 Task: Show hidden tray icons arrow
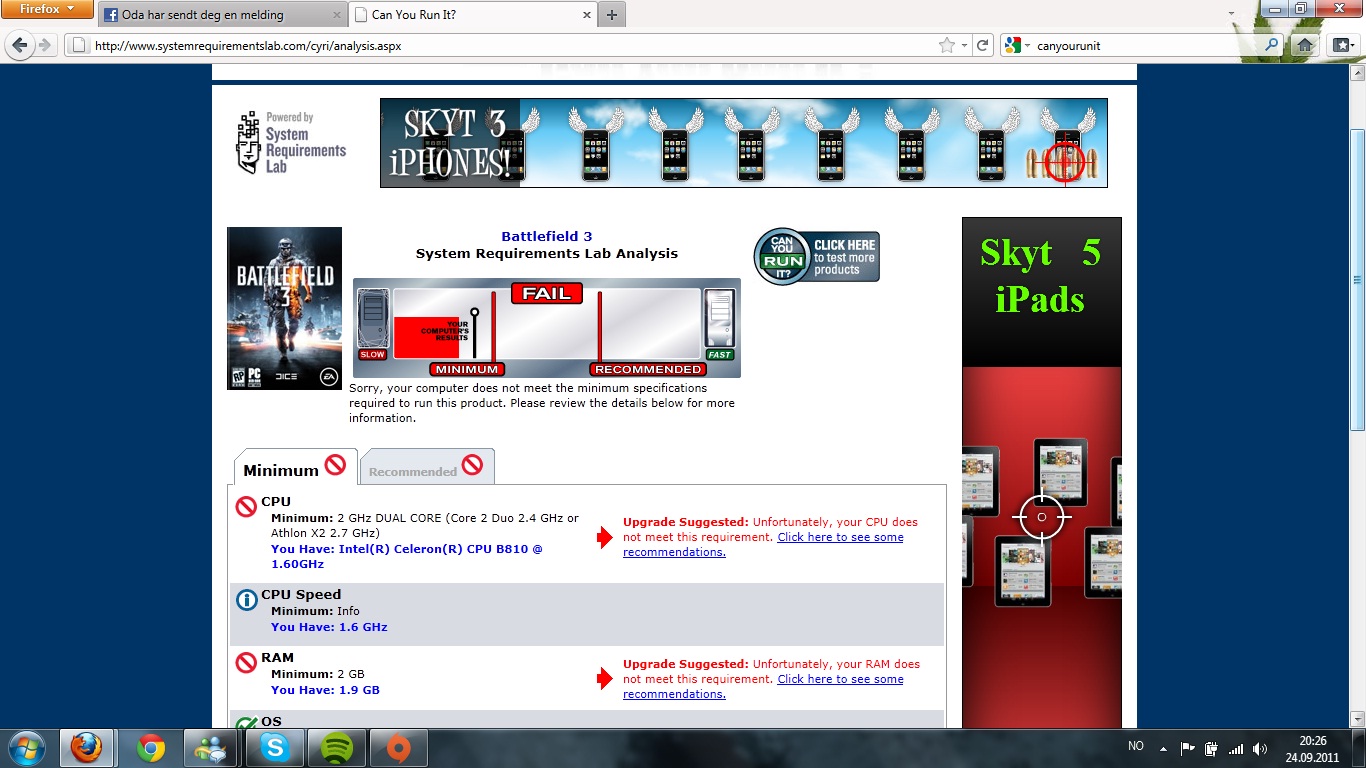[1163, 748]
